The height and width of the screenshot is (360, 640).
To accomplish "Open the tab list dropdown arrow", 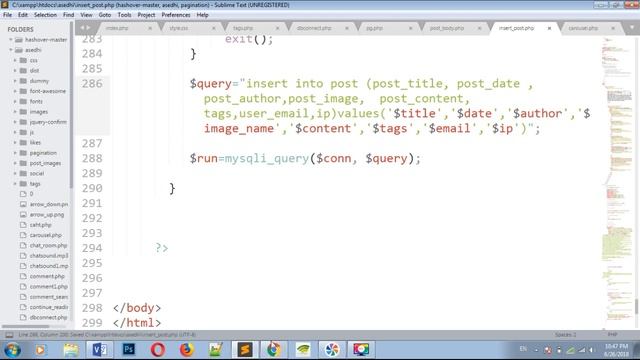I will 632,28.
